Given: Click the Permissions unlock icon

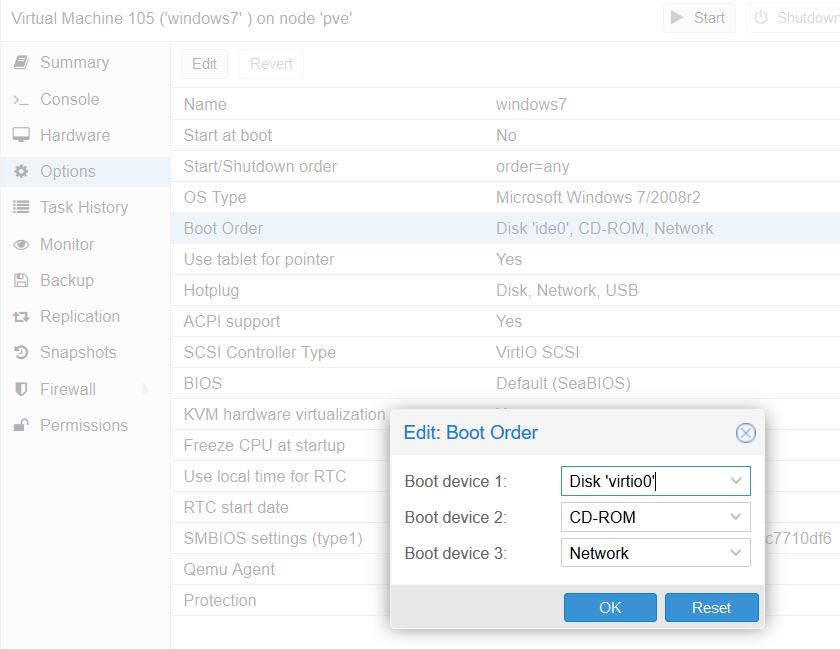Looking at the screenshot, I should (21, 425).
